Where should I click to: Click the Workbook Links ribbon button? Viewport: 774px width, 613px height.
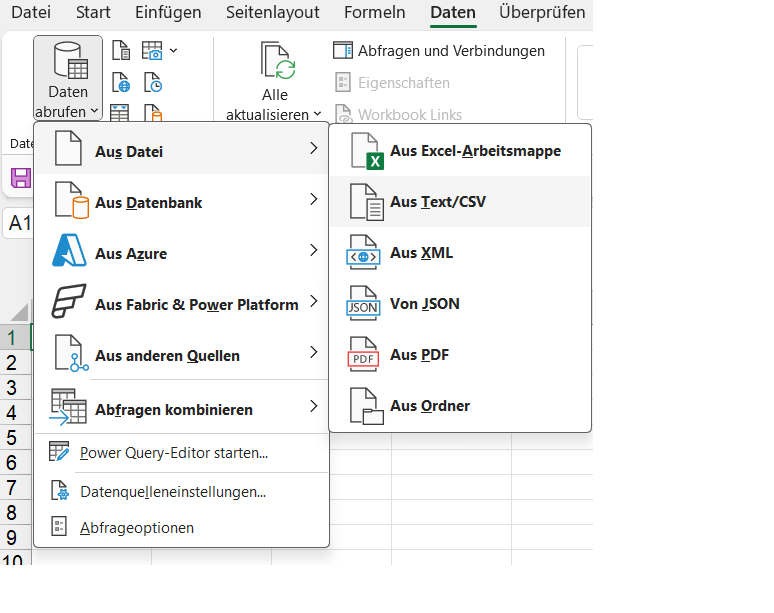[x=398, y=115]
